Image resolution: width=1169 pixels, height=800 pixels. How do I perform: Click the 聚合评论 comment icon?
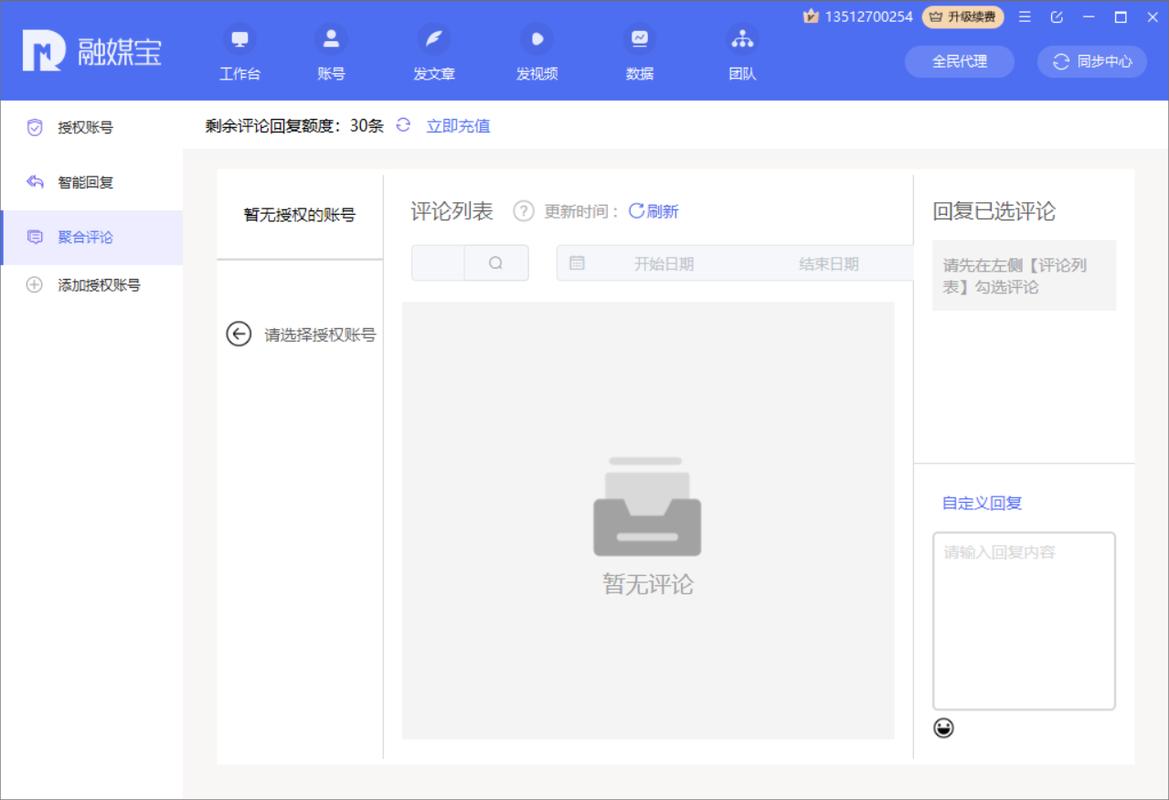point(34,237)
